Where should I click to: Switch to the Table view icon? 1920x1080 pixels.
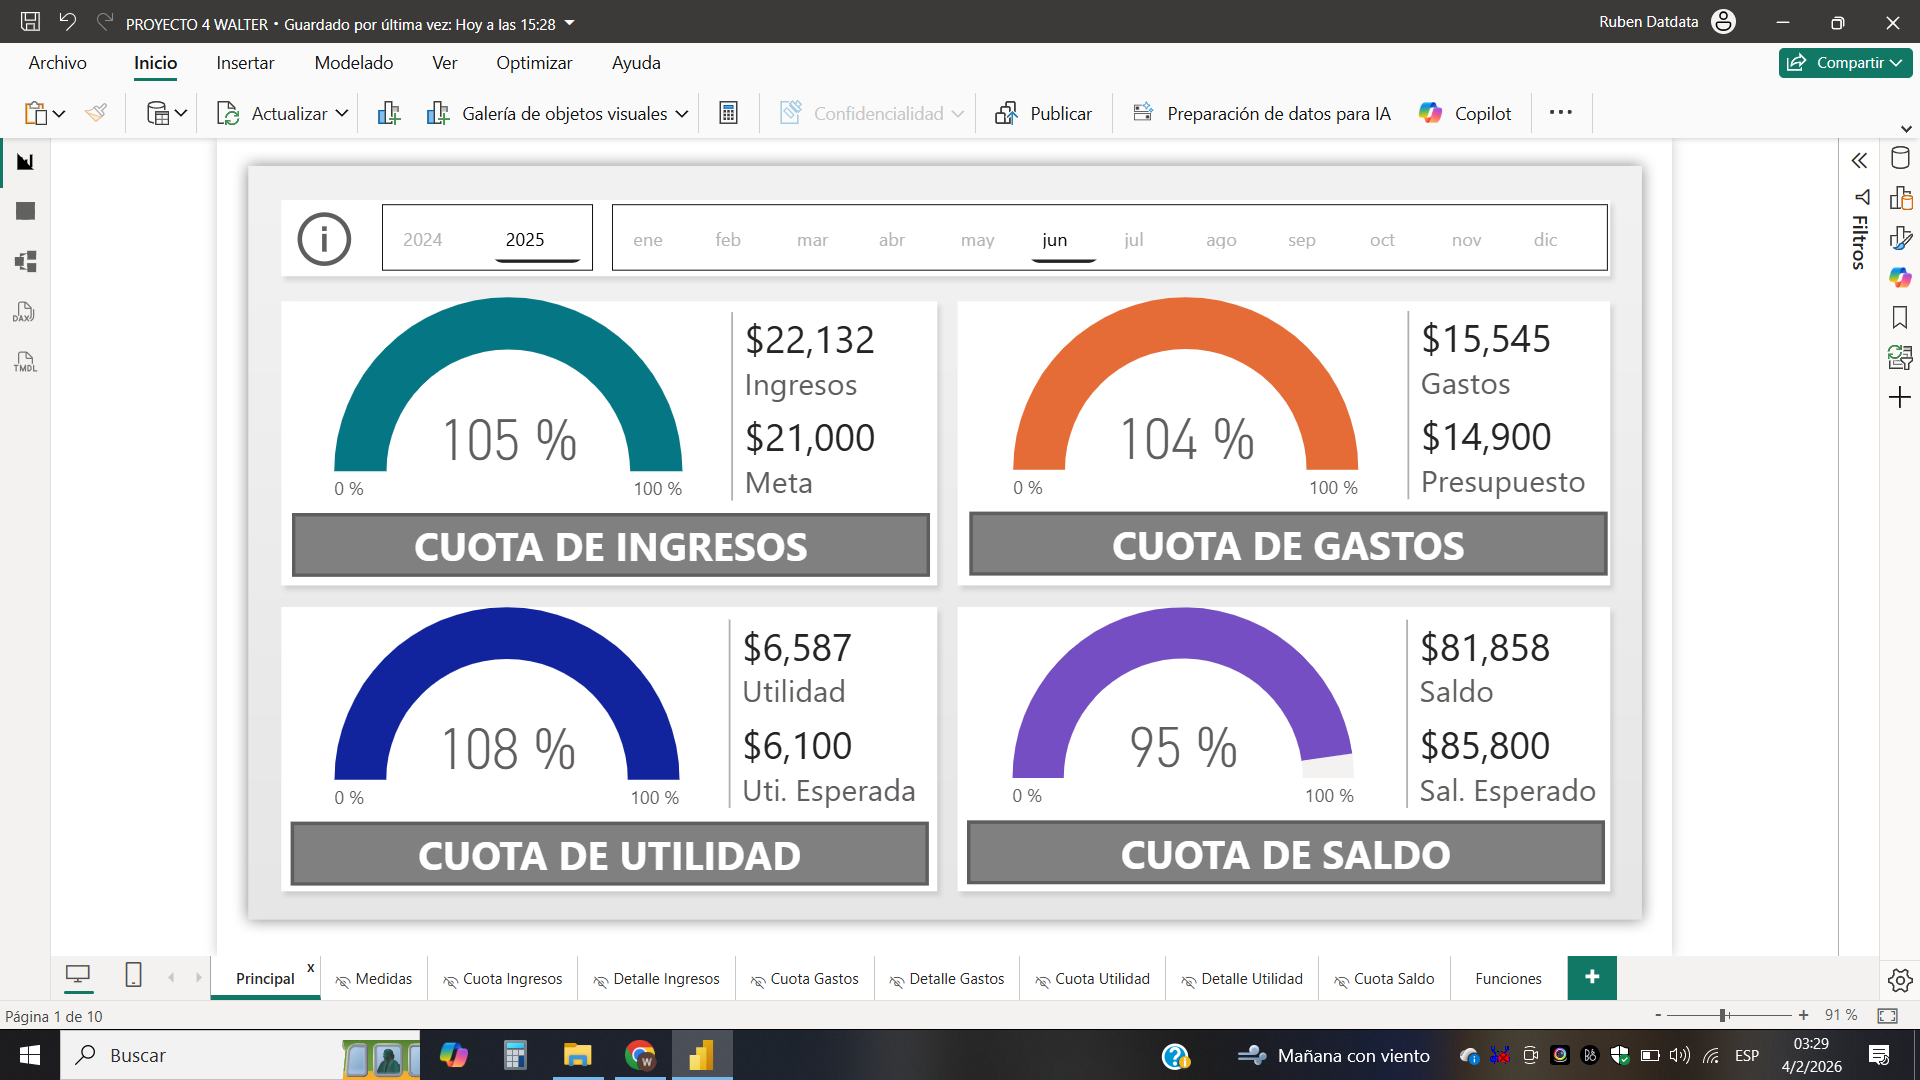tap(25, 211)
